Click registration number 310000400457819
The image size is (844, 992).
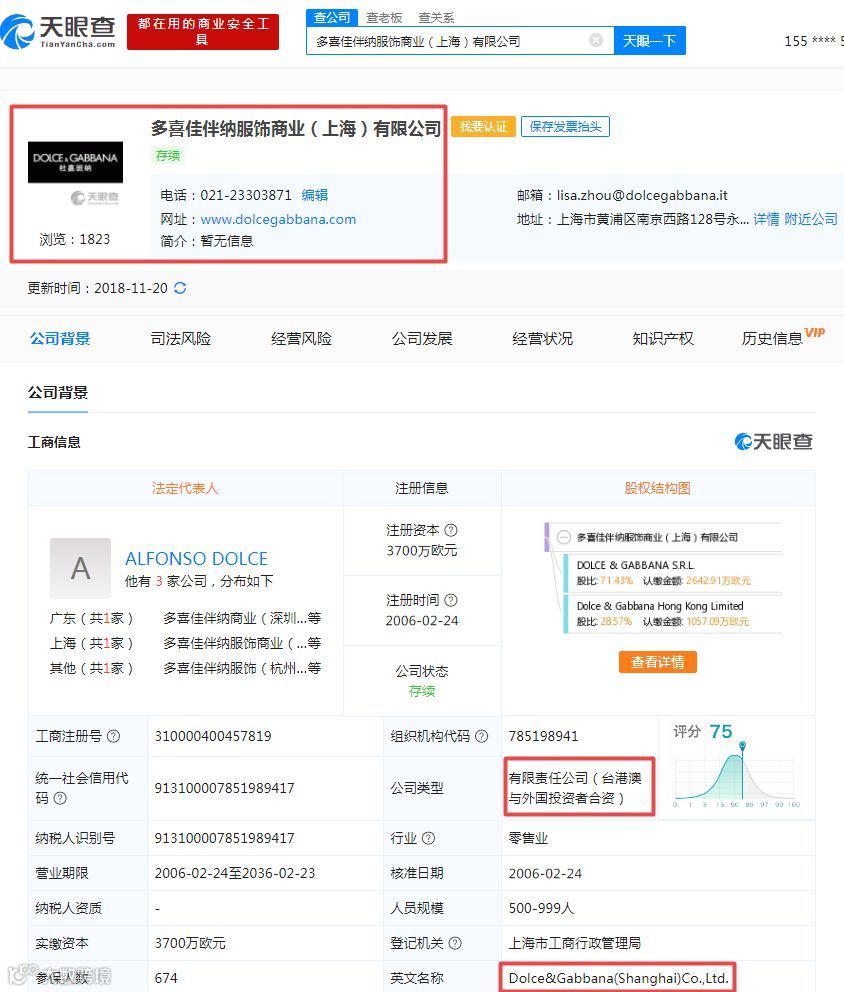[x=213, y=736]
